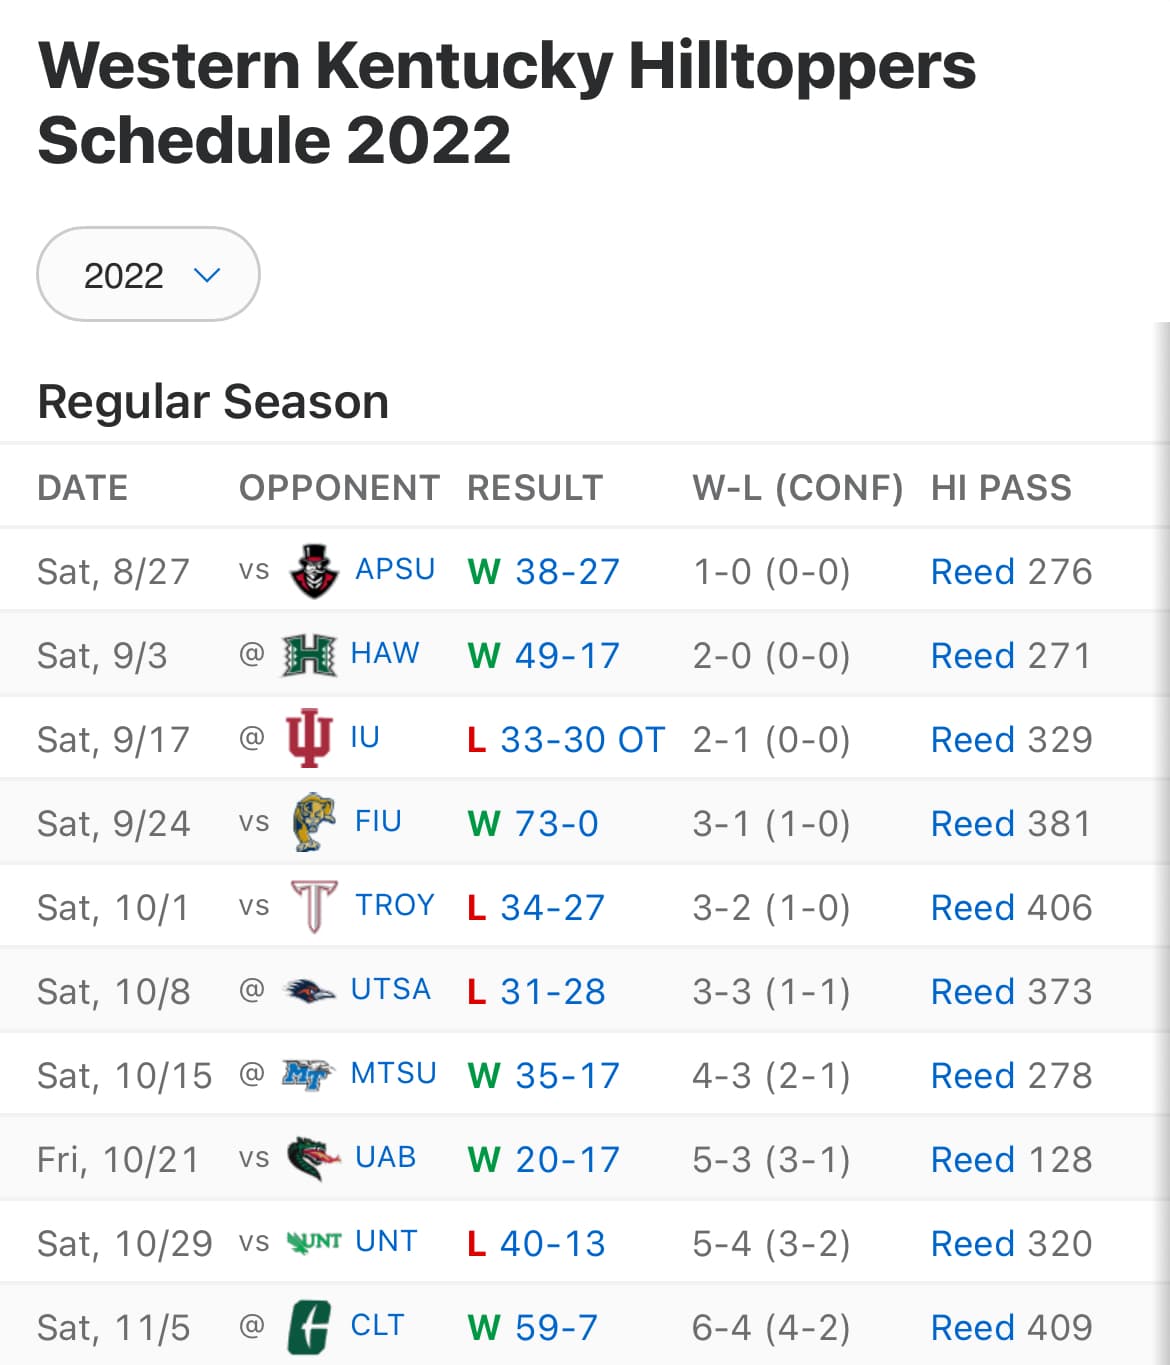Open the Reed 406 passing leader link
Image resolution: width=1170 pixels, height=1365 pixels.
1011,908
